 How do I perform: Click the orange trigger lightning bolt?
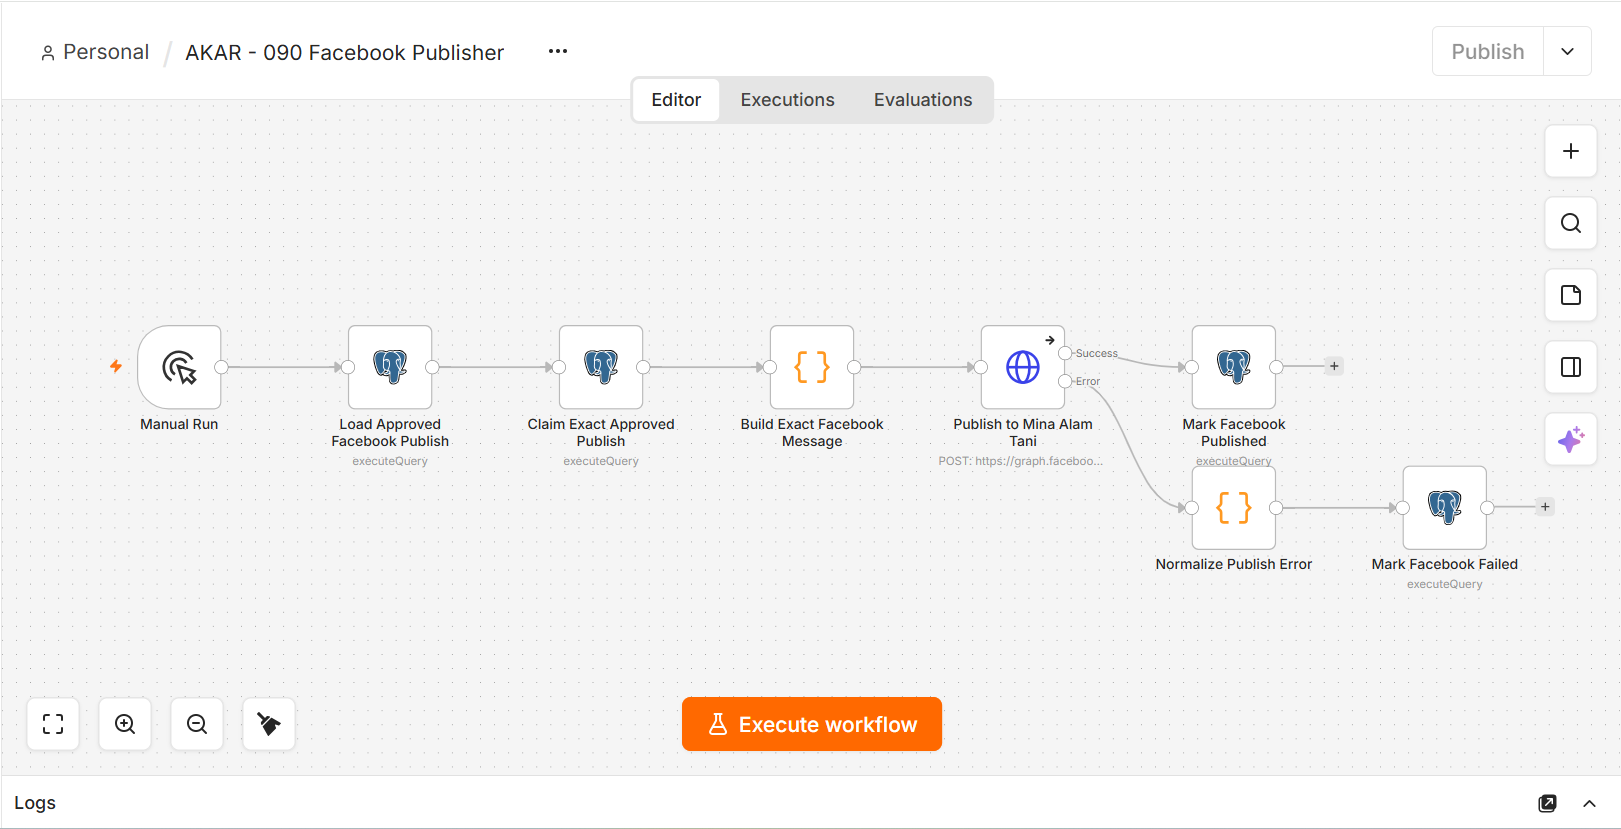[116, 366]
